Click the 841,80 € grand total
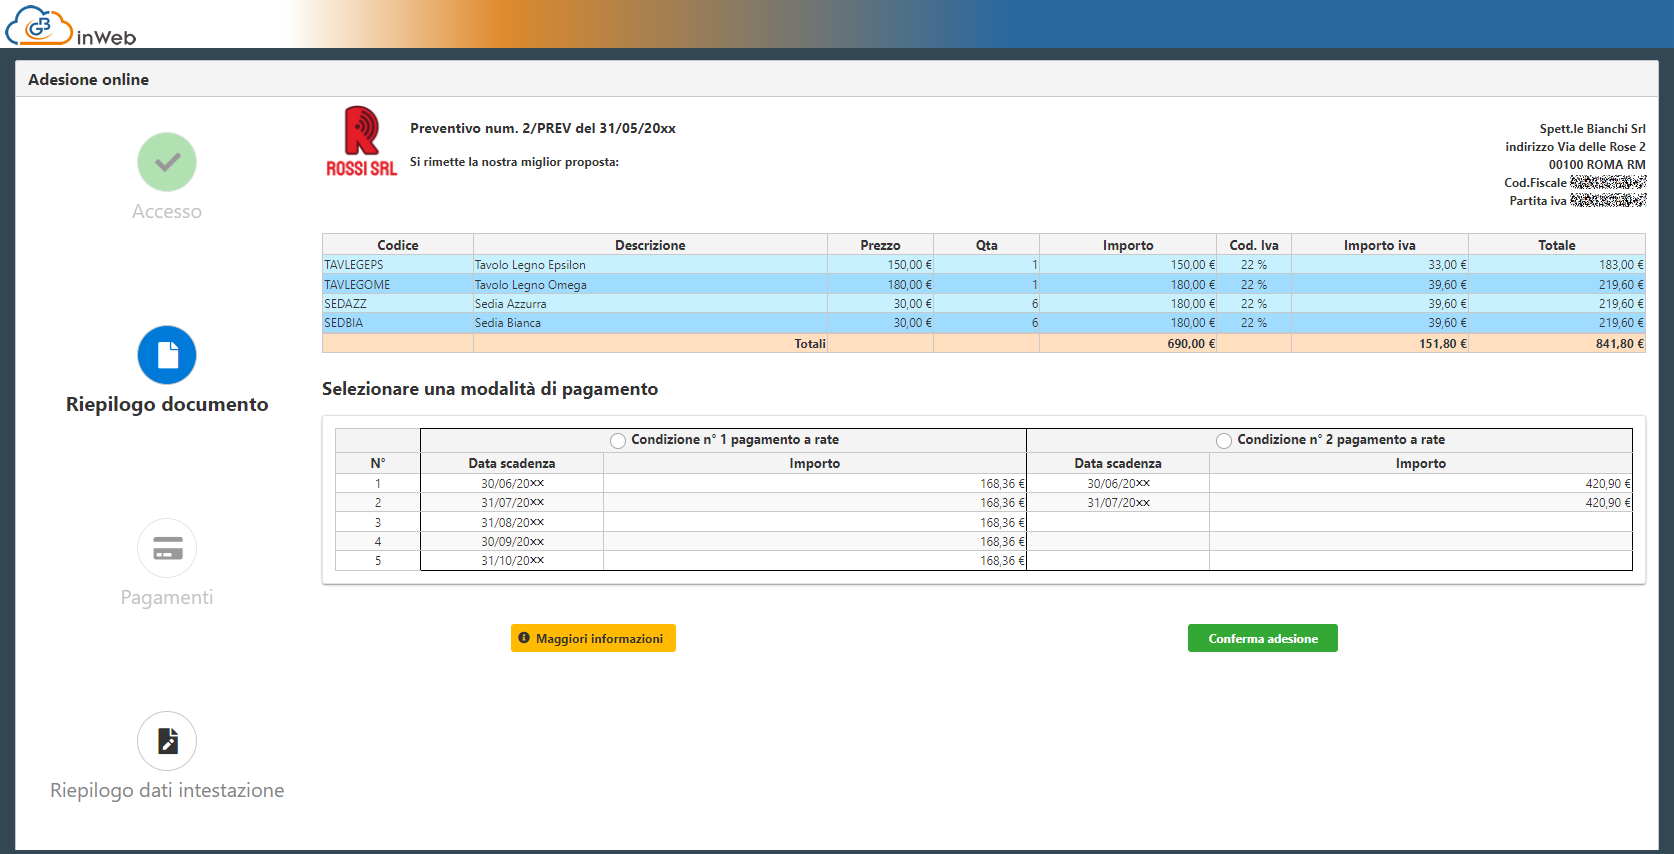This screenshot has height=854, width=1674. [1620, 344]
